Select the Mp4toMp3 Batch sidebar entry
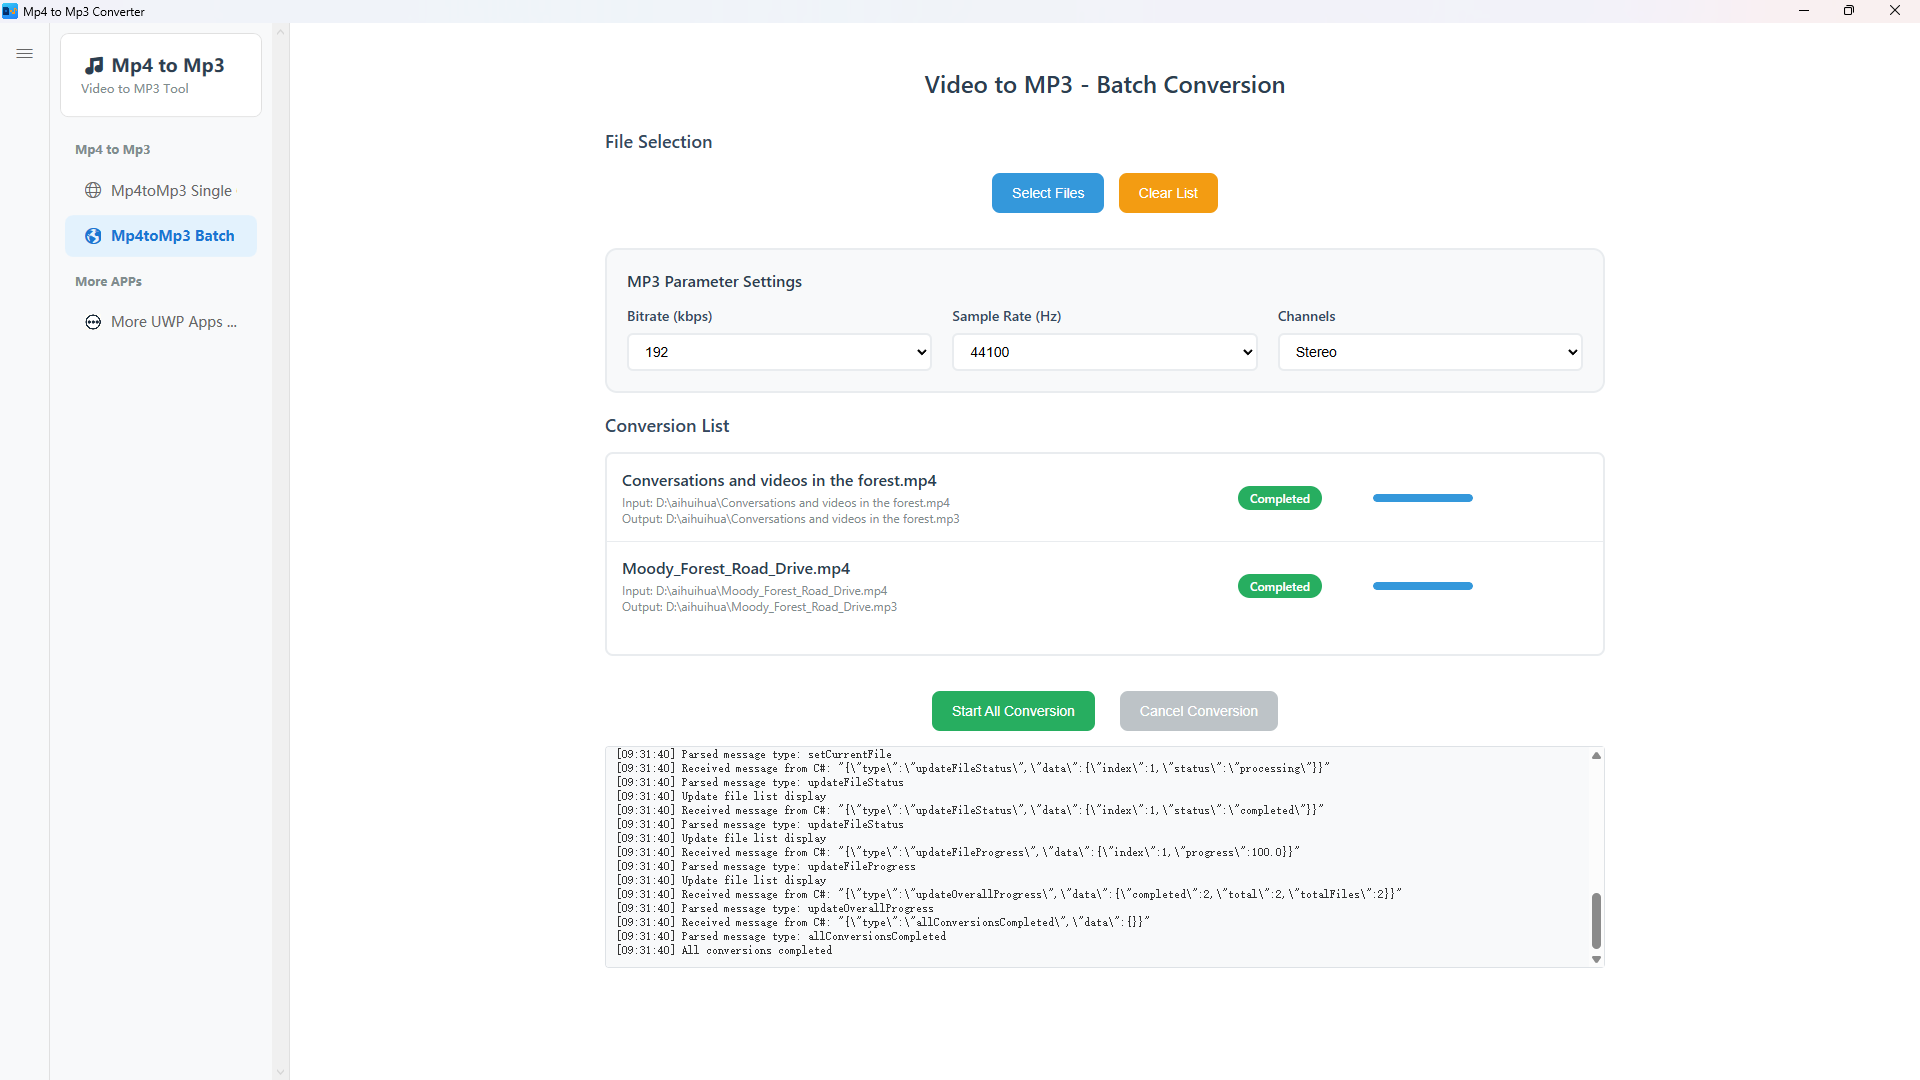 pyautogui.click(x=171, y=236)
